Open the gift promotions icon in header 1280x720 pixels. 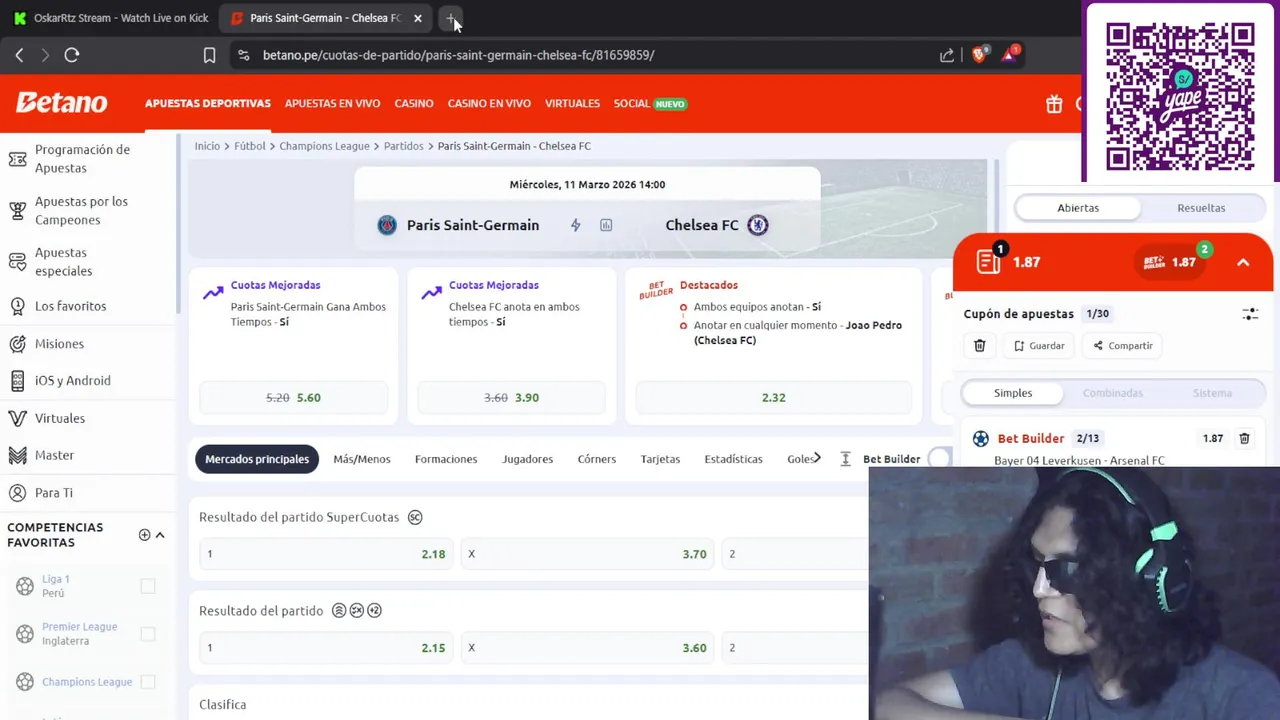[1054, 104]
